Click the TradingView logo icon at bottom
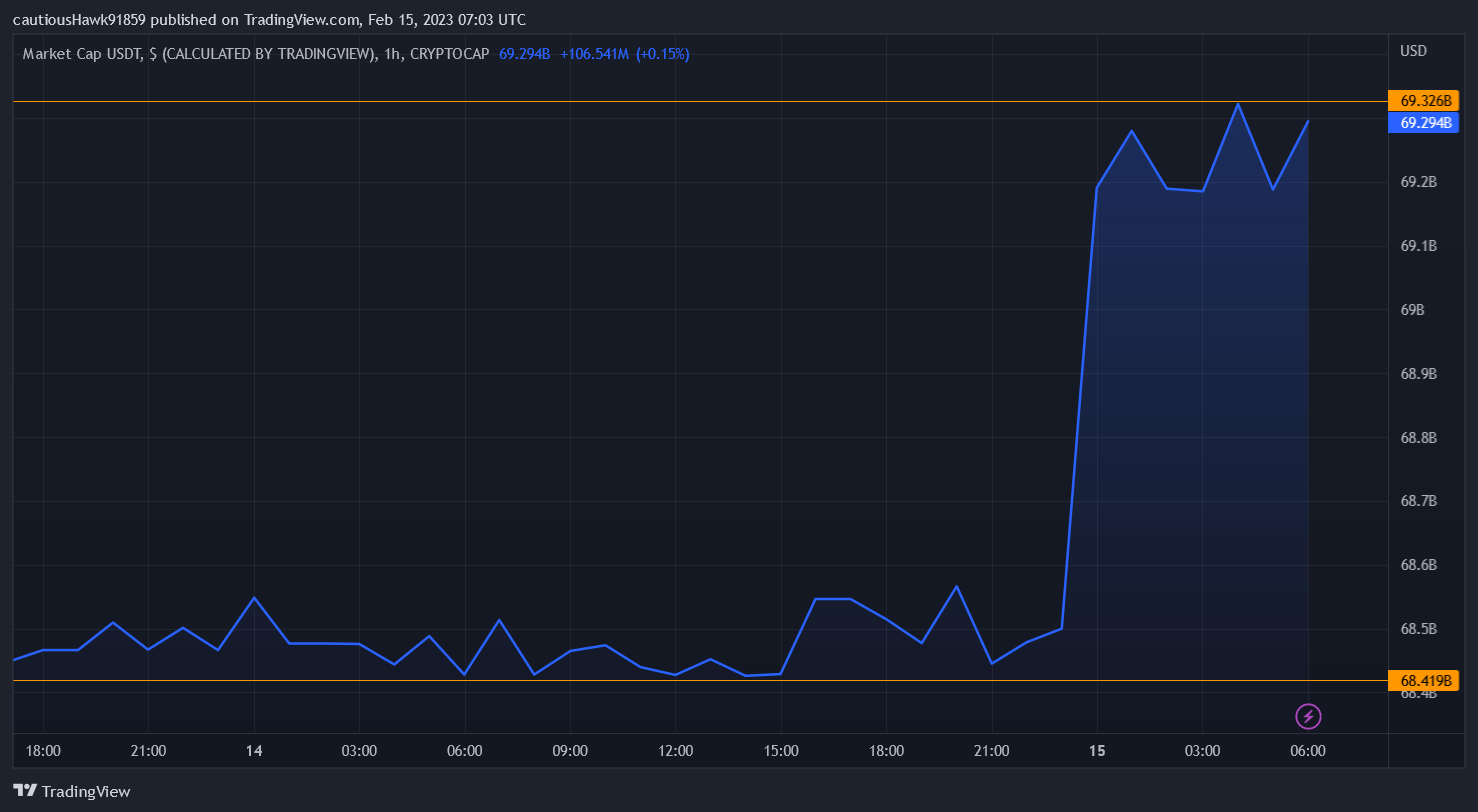 [25, 791]
